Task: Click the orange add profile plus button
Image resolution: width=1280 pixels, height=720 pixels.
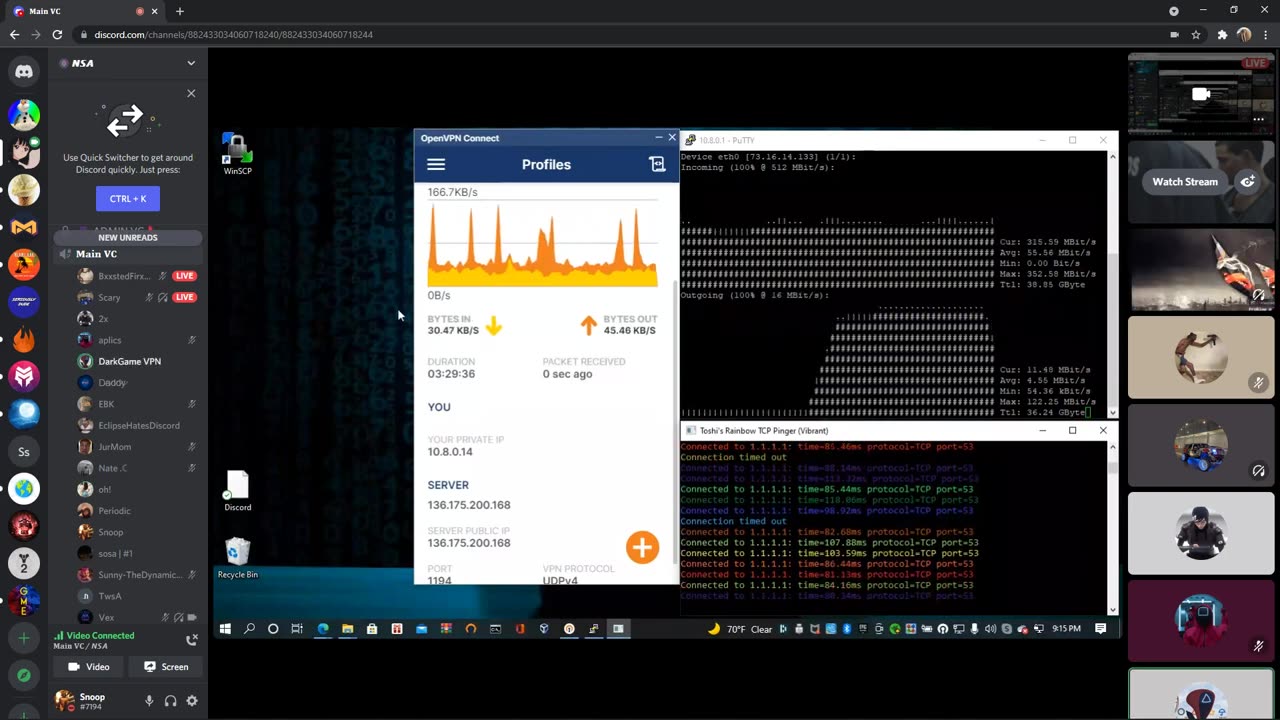Action: click(x=642, y=547)
